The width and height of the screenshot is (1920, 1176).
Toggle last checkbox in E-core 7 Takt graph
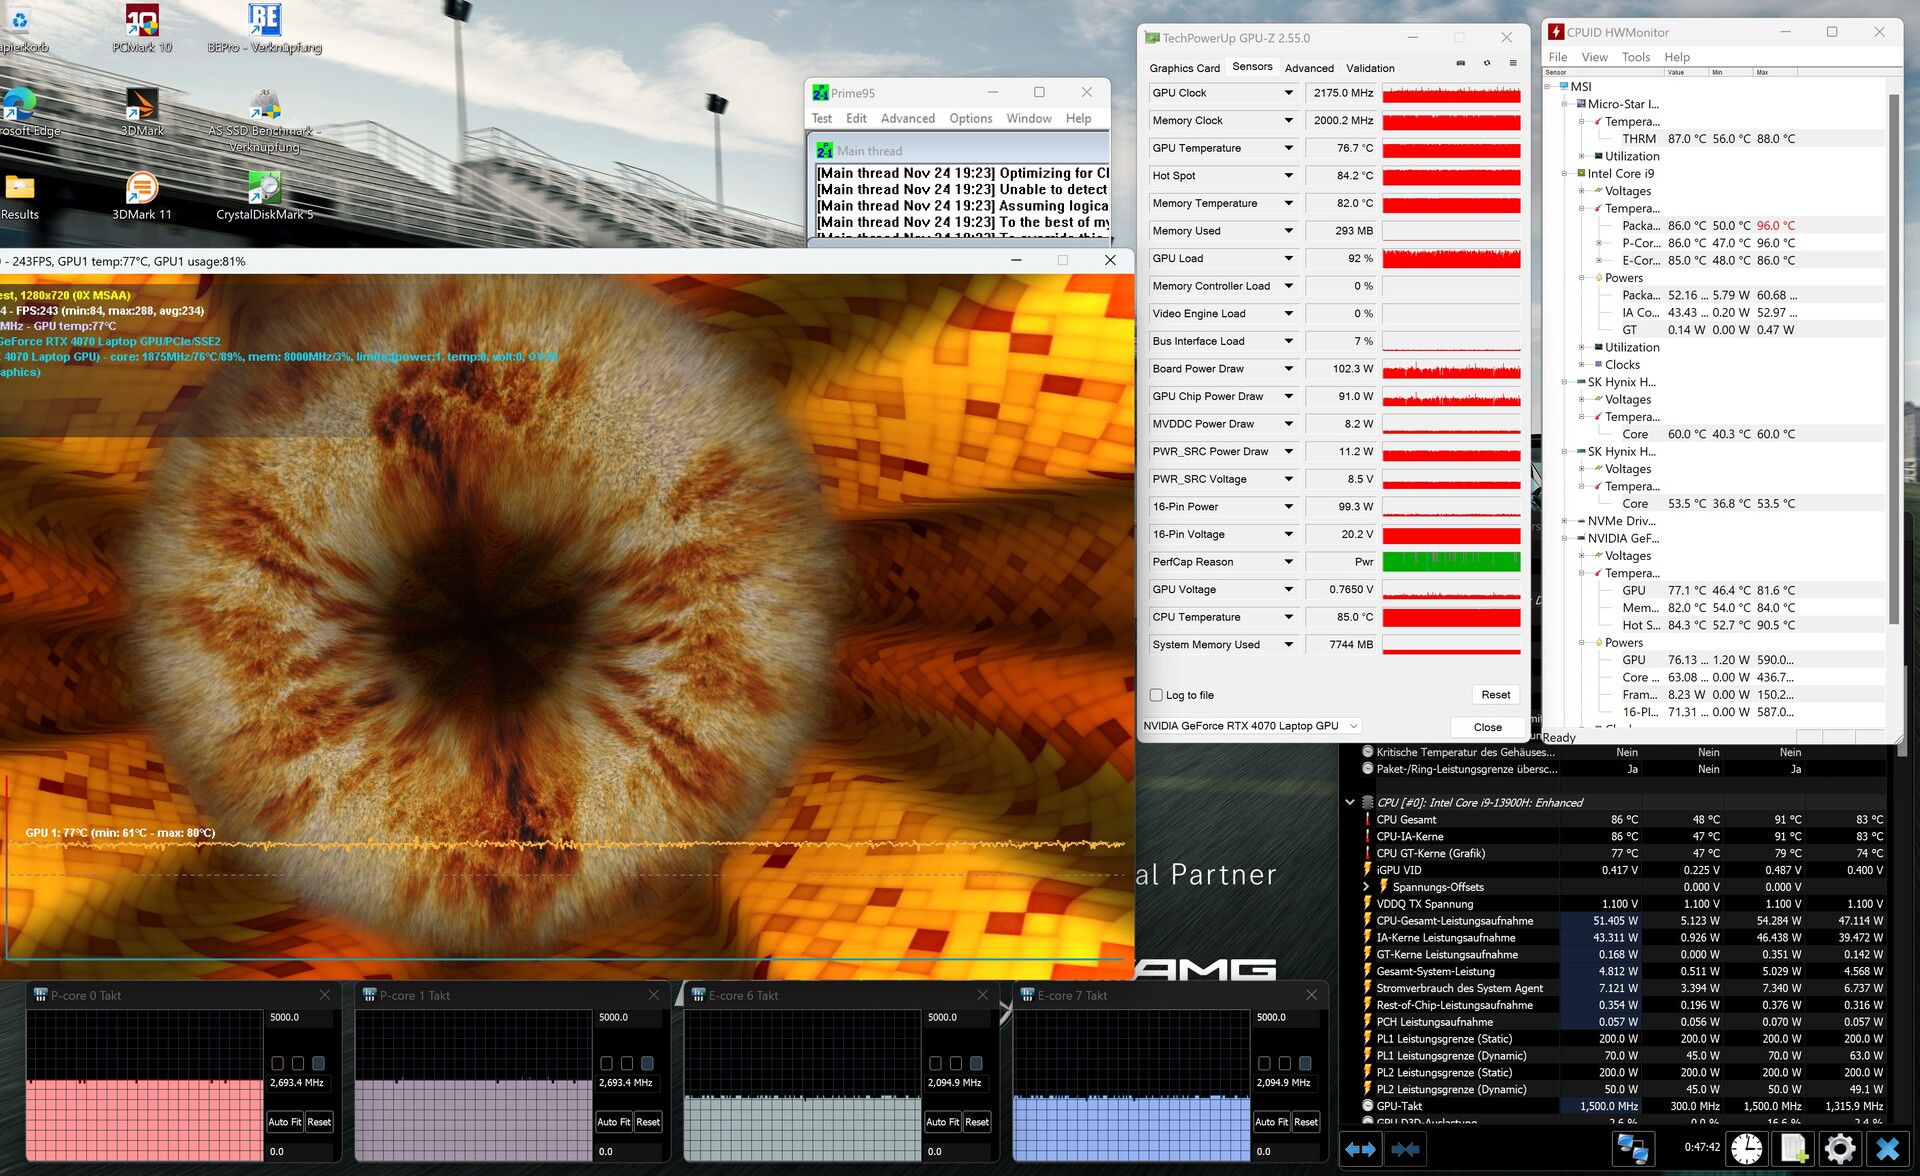point(1305,1063)
